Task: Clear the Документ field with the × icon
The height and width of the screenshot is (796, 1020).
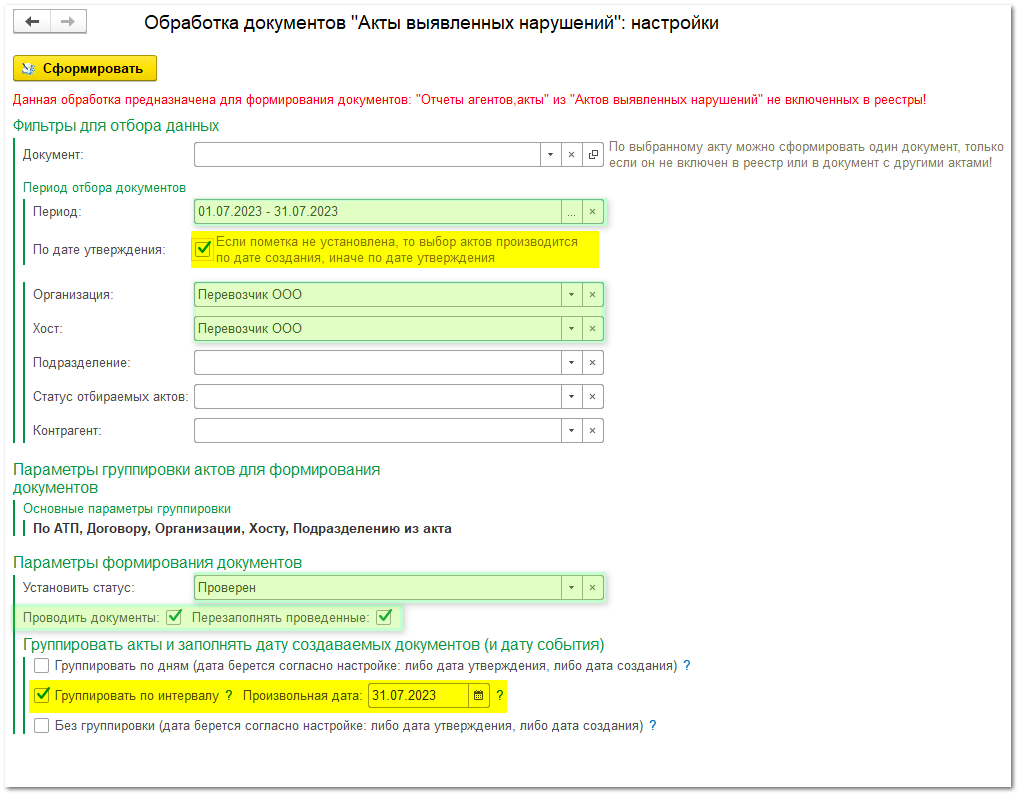Action: pos(570,155)
